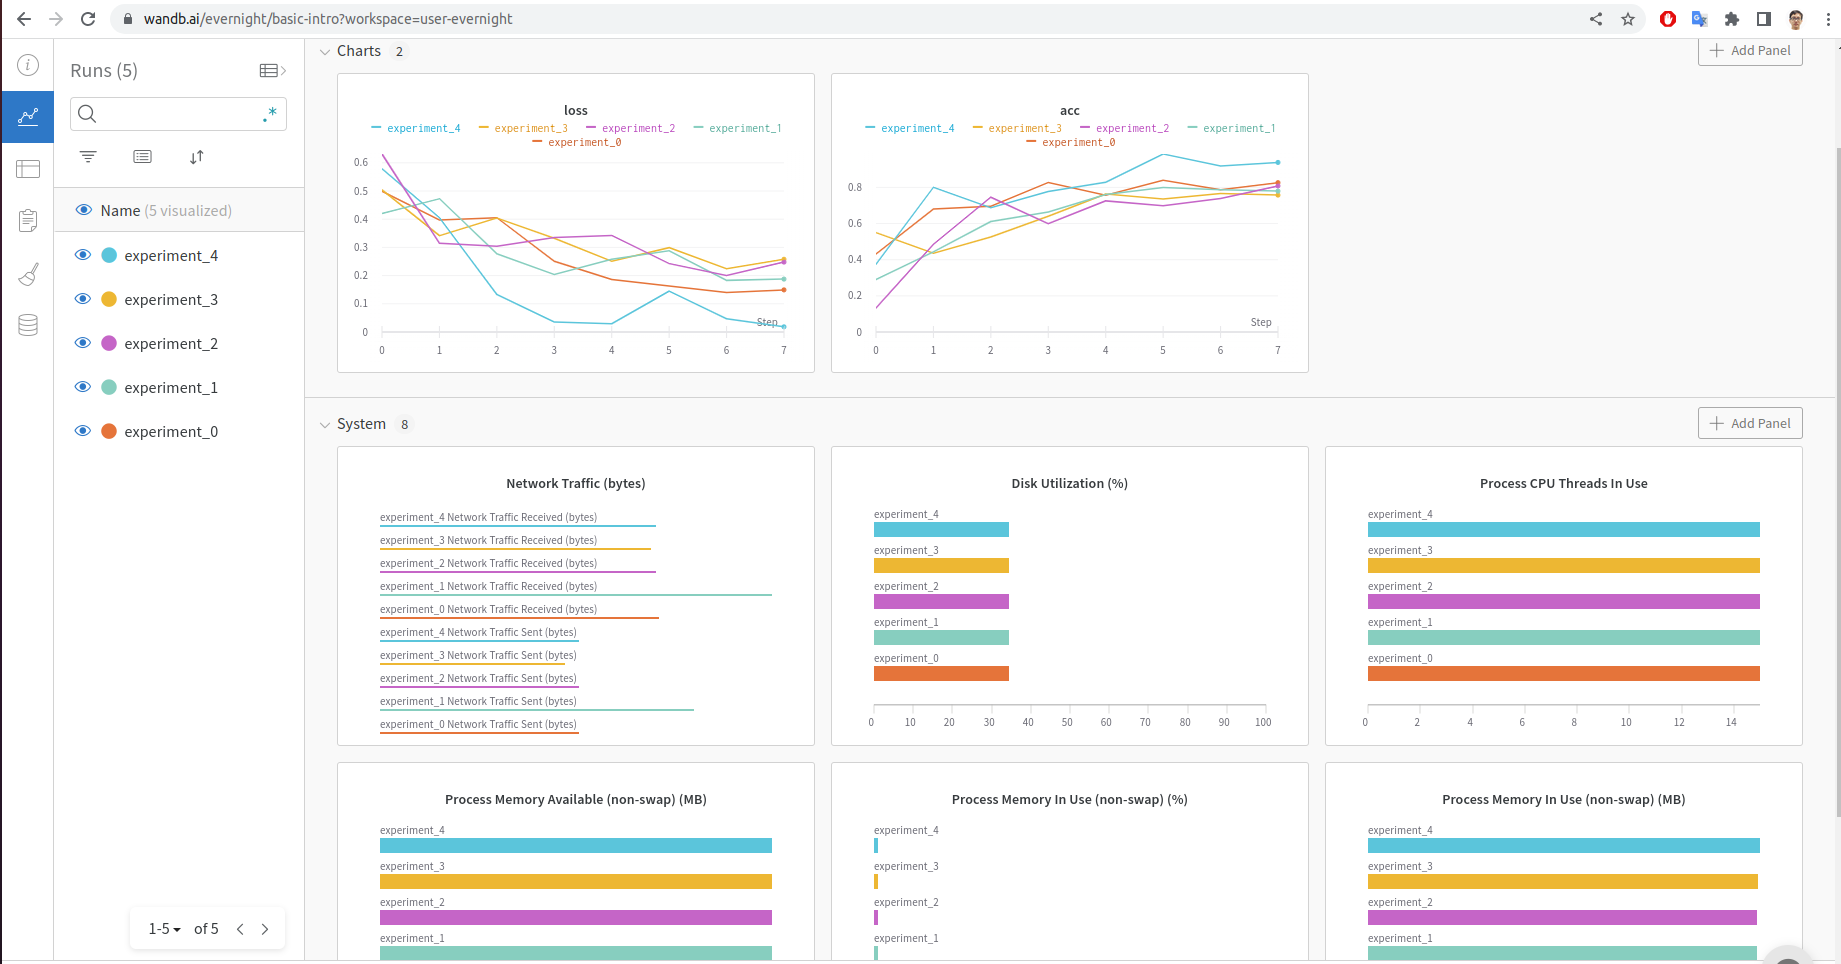Go to next page of runs

pos(265,929)
